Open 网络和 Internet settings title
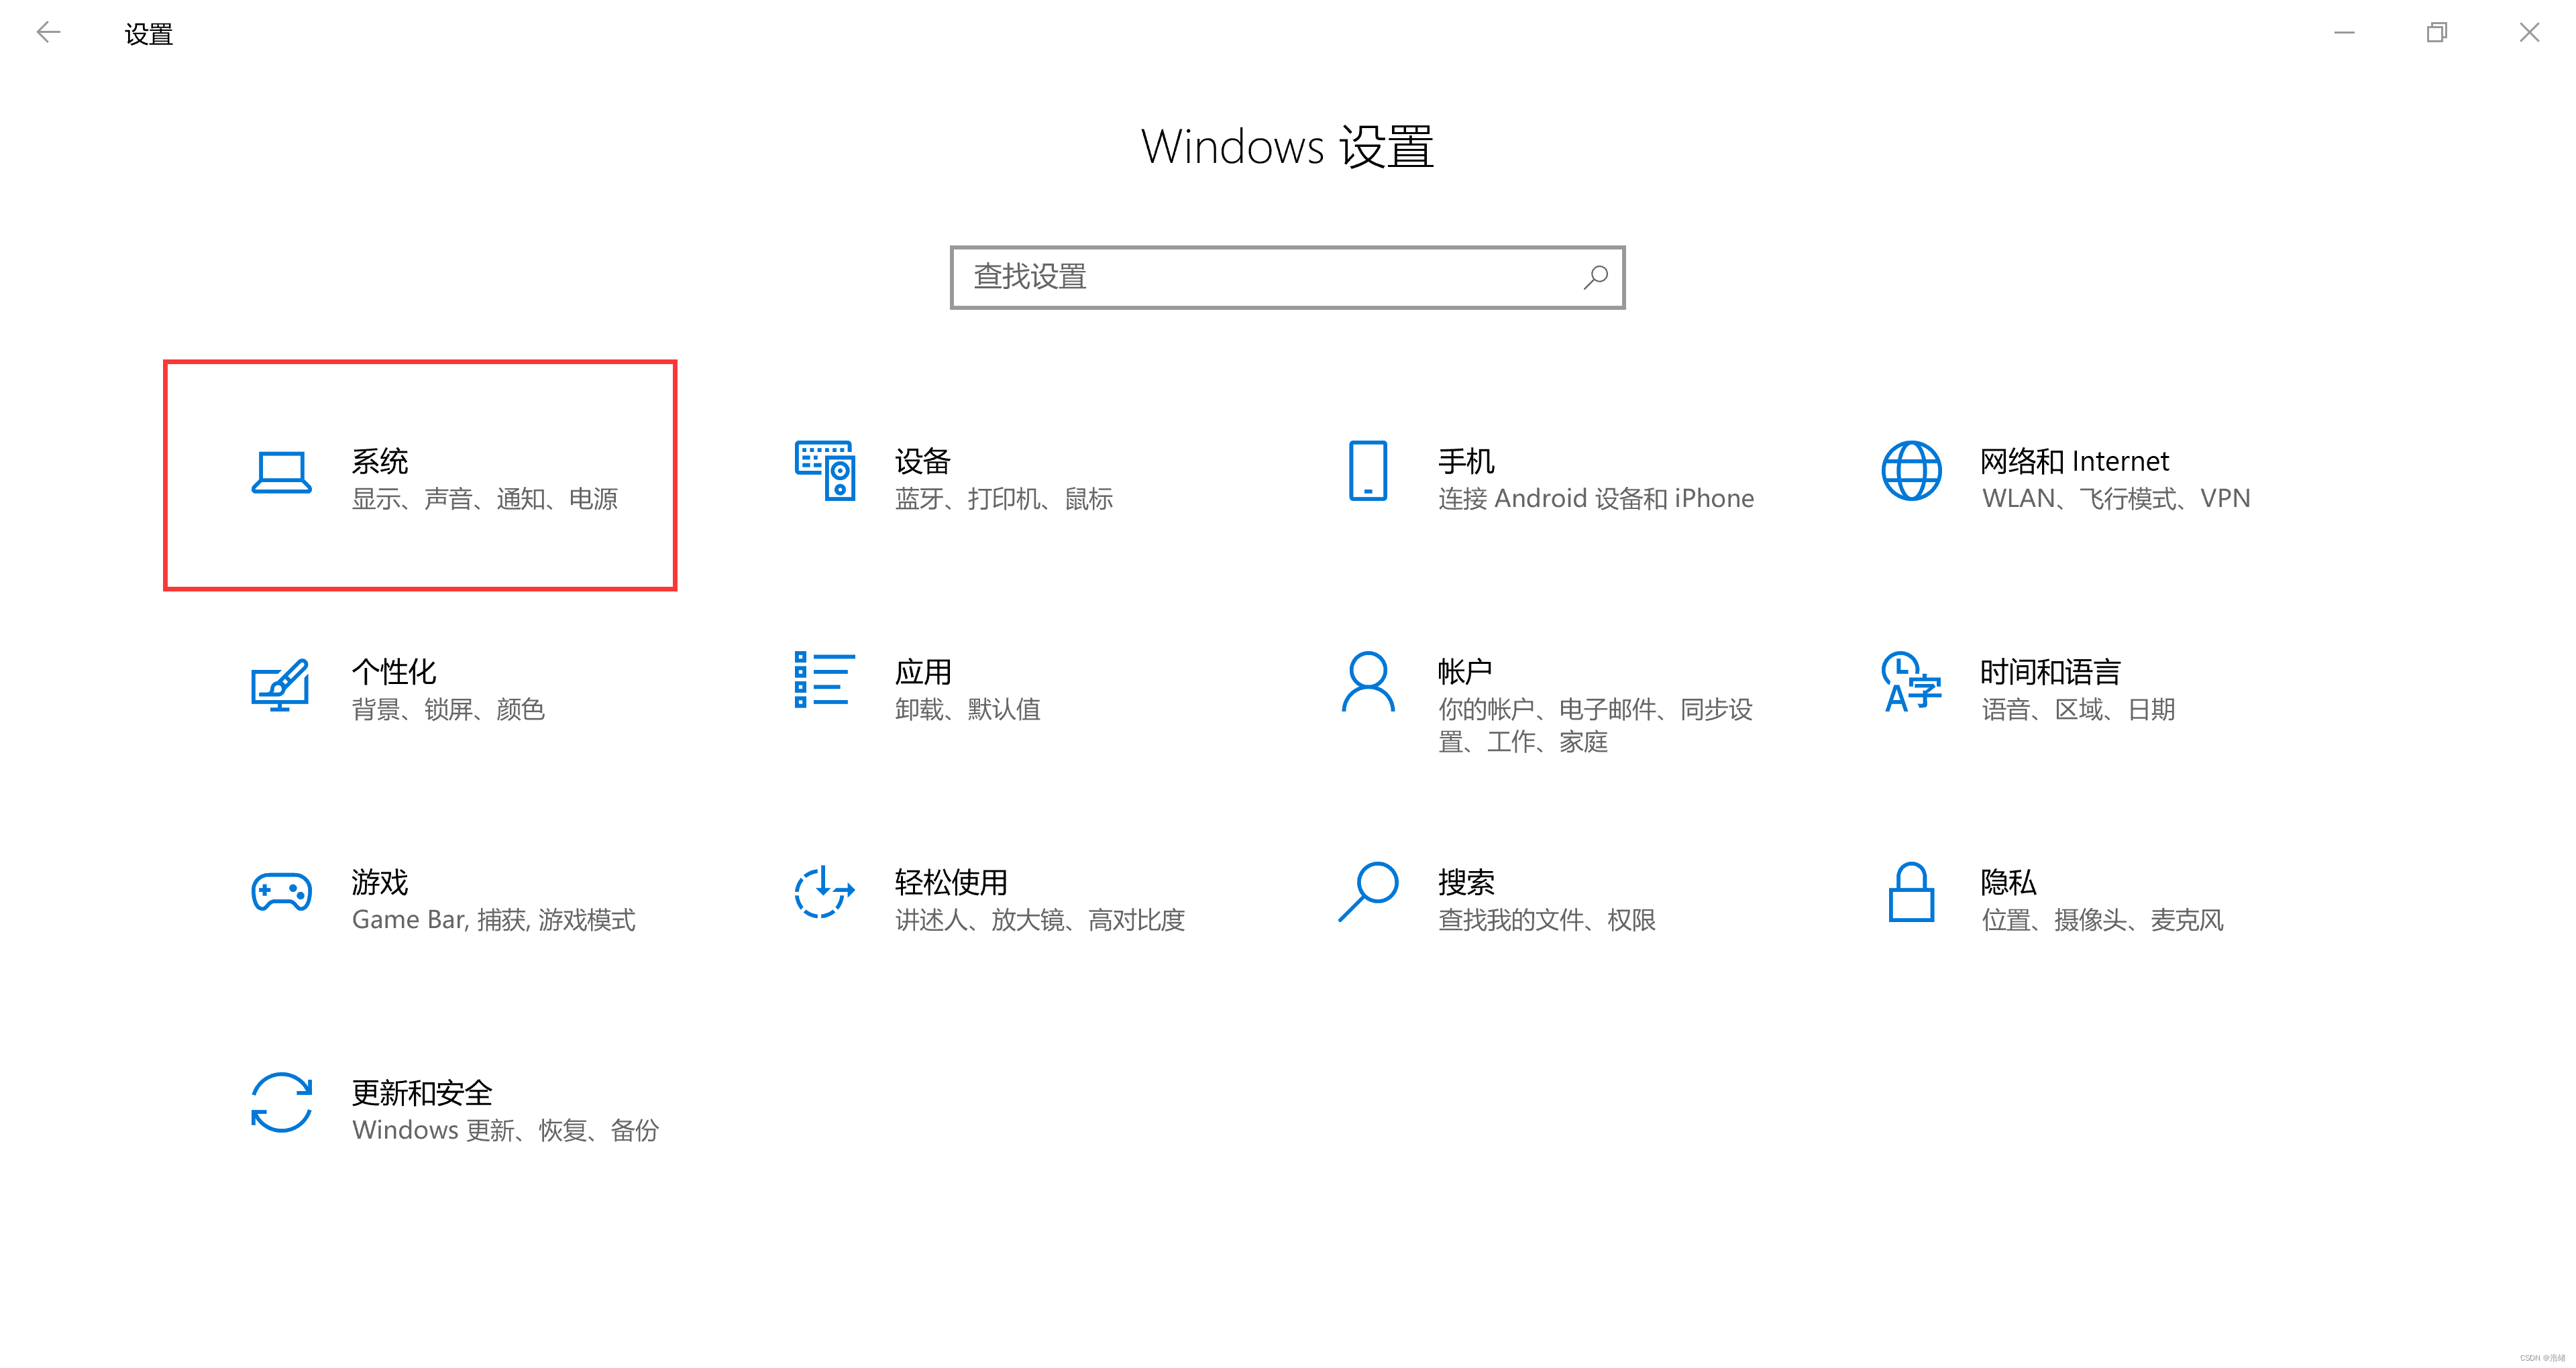The image size is (2576, 1368). [x=2074, y=461]
